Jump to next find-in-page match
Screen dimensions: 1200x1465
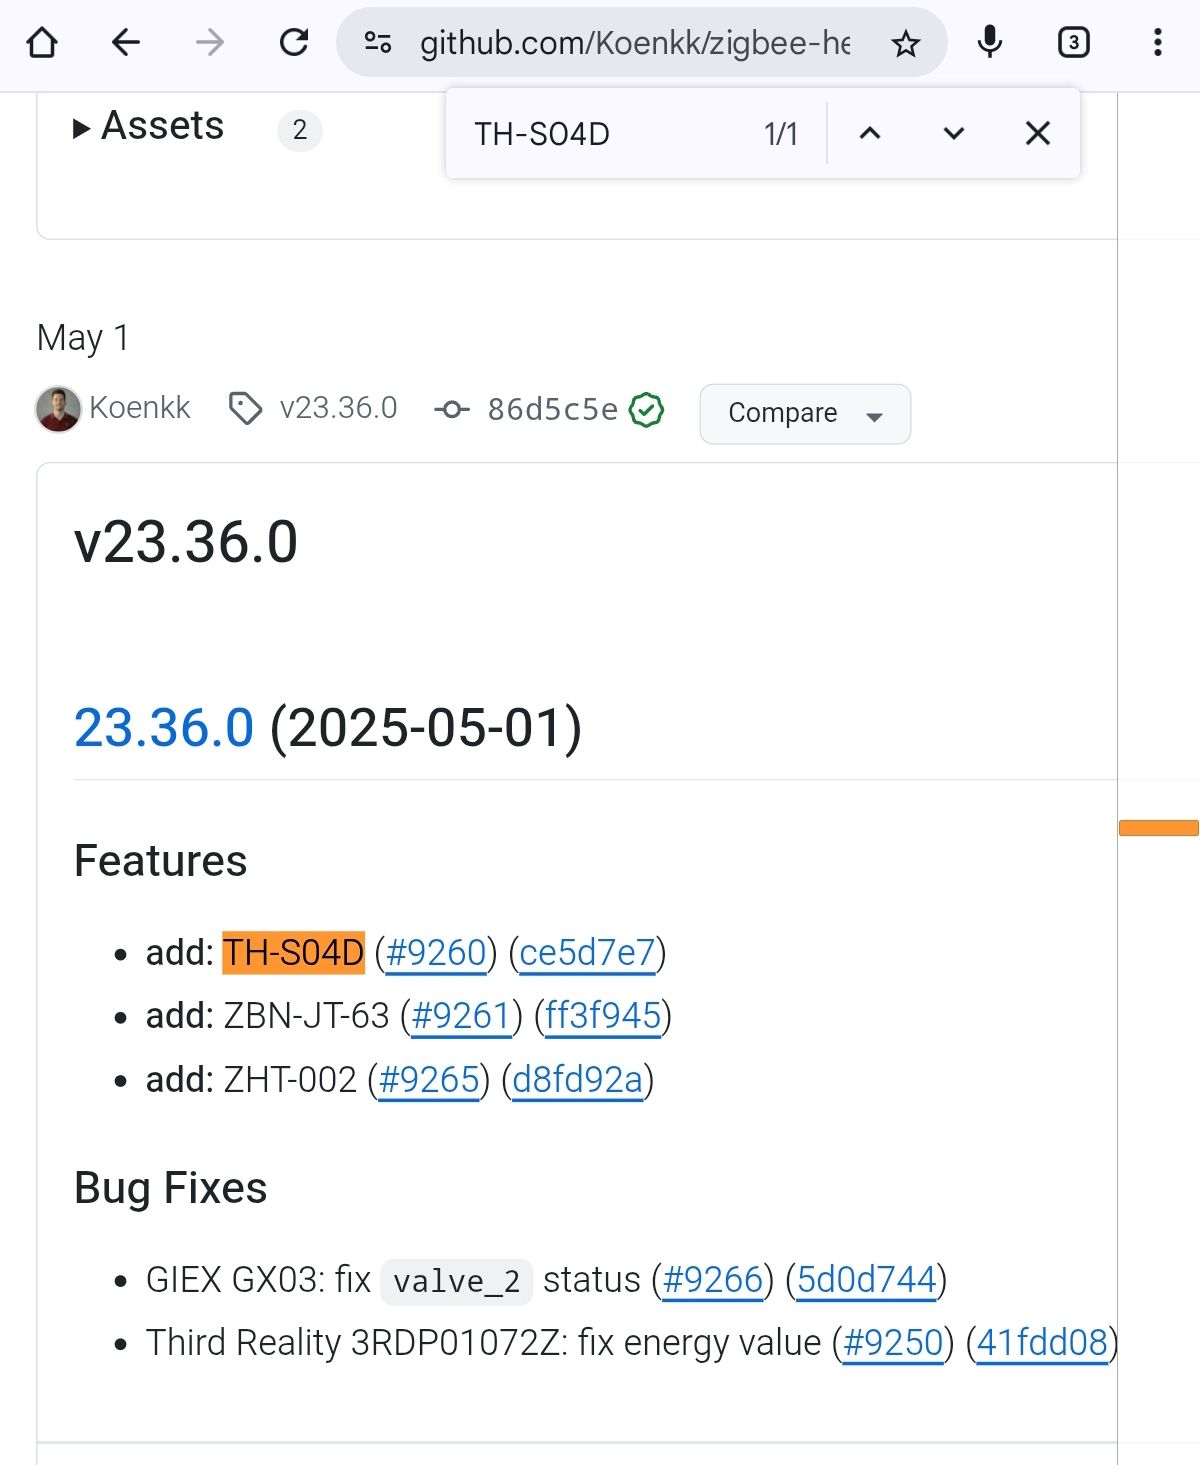pyautogui.click(x=954, y=134)
